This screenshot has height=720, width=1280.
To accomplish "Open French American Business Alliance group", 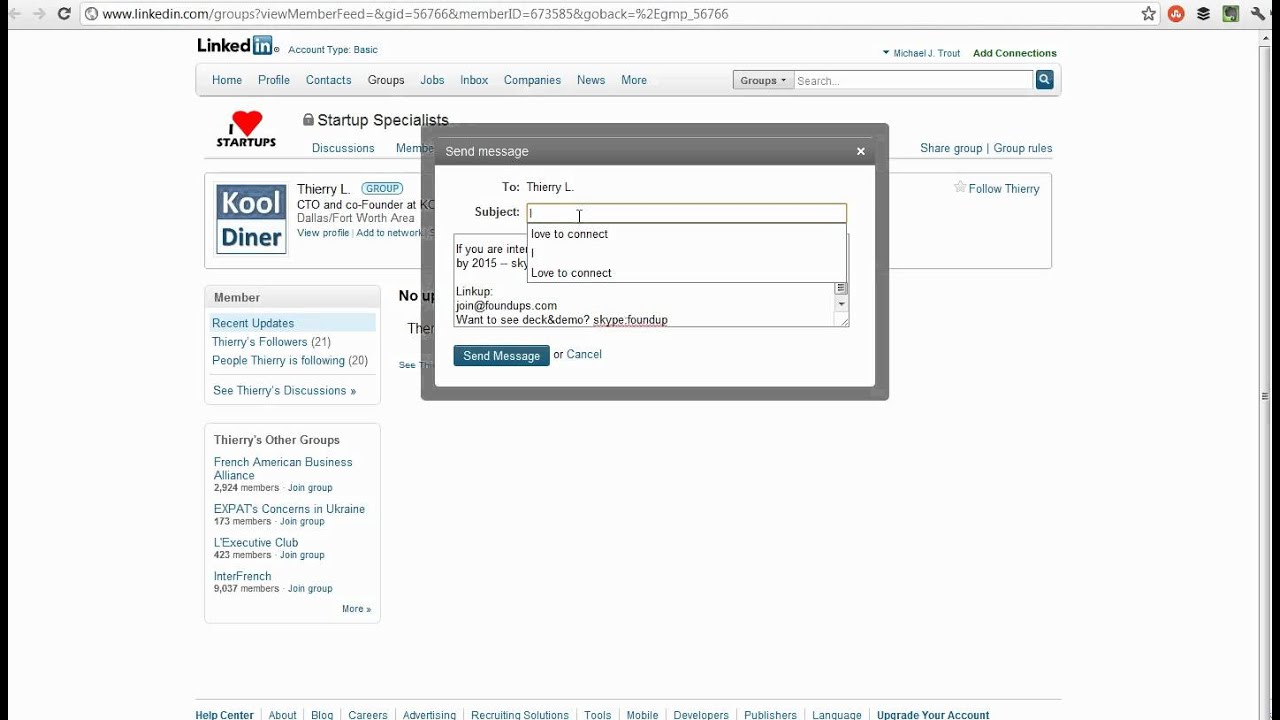I will click(283, 469).
